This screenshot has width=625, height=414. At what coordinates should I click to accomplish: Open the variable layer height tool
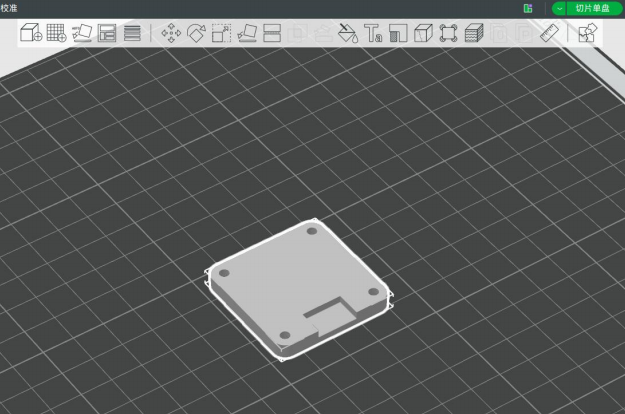pos(132,33)
